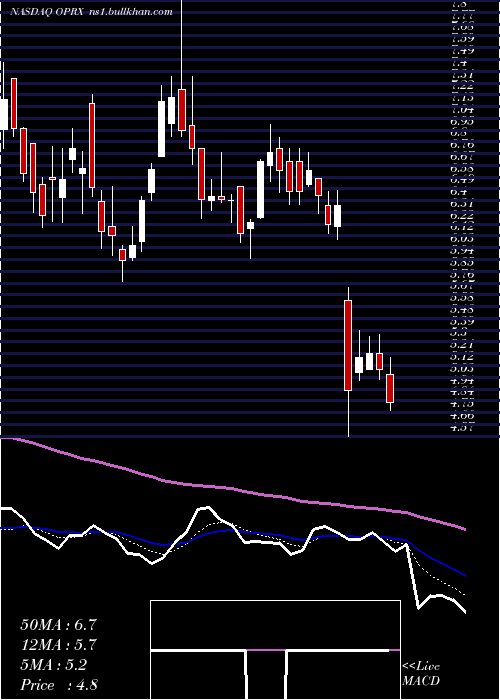Click the 5MA : 5.2 readout
The height and width of the screenshot is (700, 500).
pyautogui.click(x=54, y=665)
